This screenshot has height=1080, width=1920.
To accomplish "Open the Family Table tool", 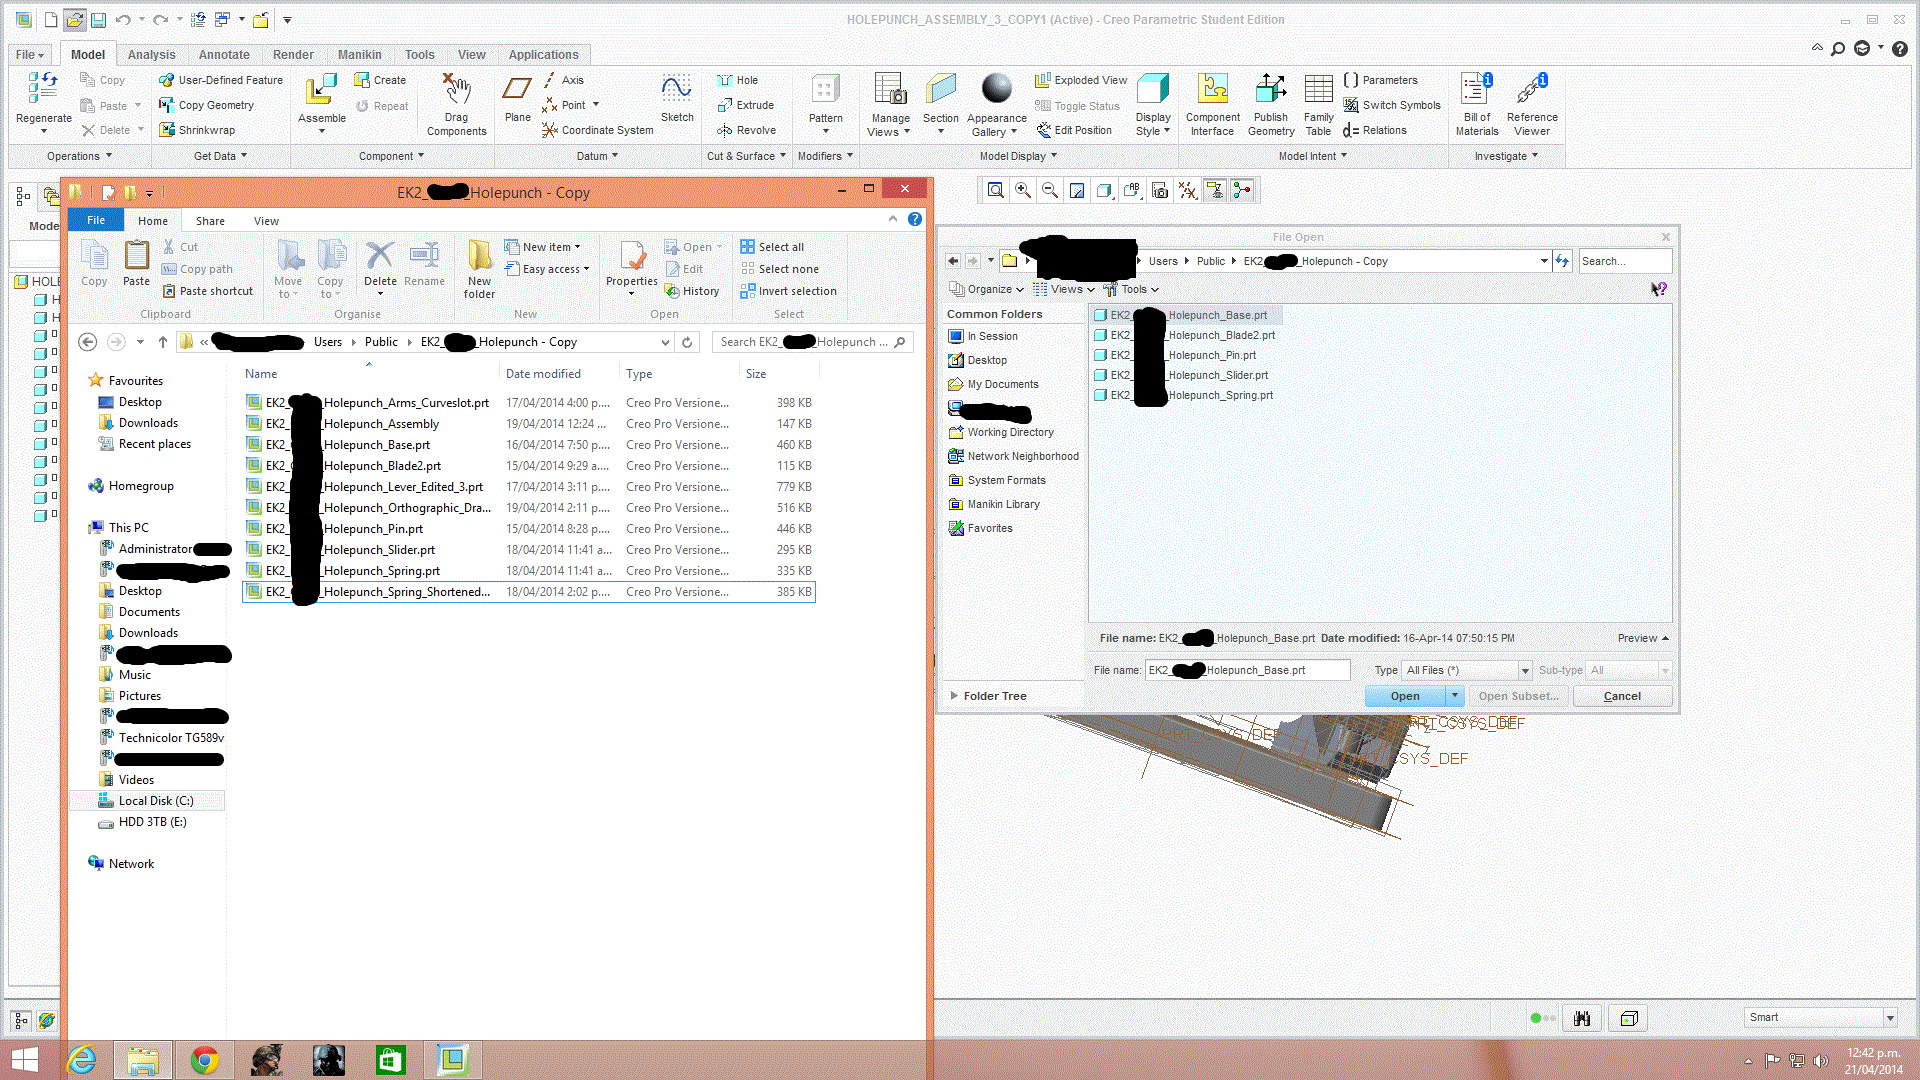I will (1318, 103).
